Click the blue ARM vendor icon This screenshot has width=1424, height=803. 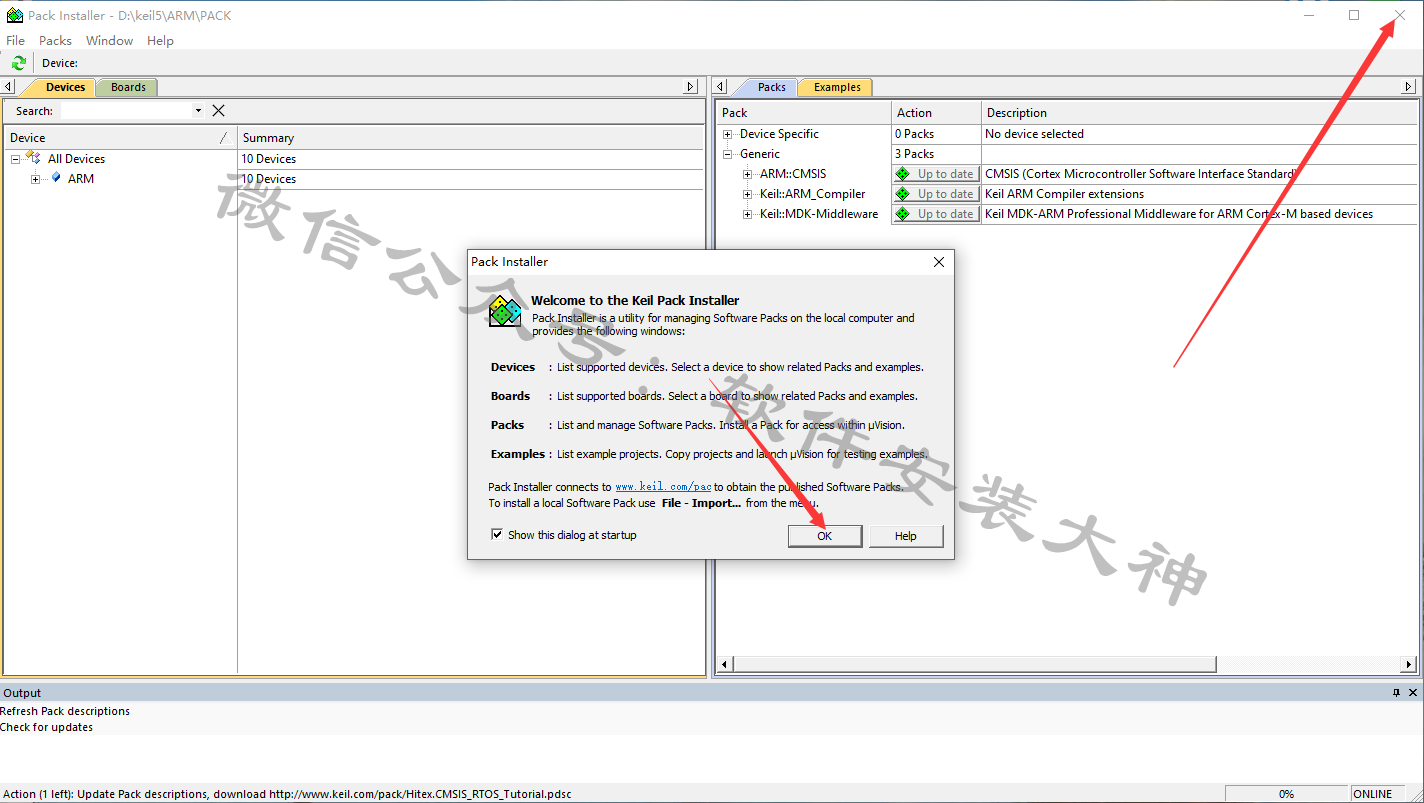coord(56,178)
